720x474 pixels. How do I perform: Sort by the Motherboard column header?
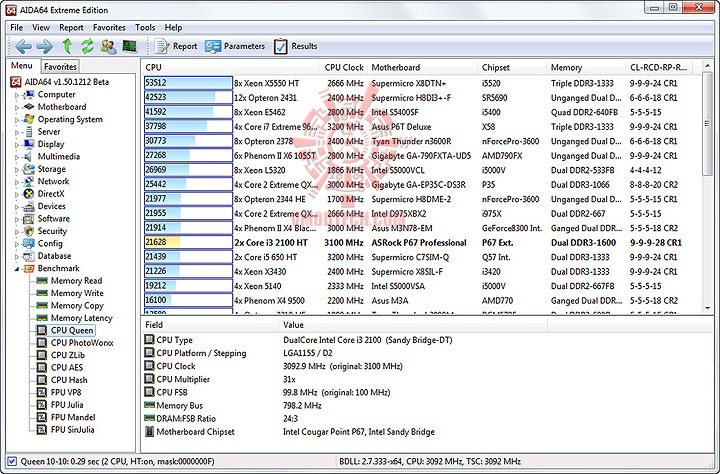point(422,68)
